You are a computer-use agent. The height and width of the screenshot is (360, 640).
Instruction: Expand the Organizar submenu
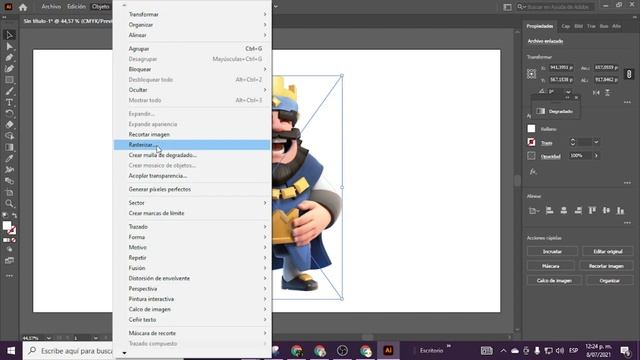(192, 25)
